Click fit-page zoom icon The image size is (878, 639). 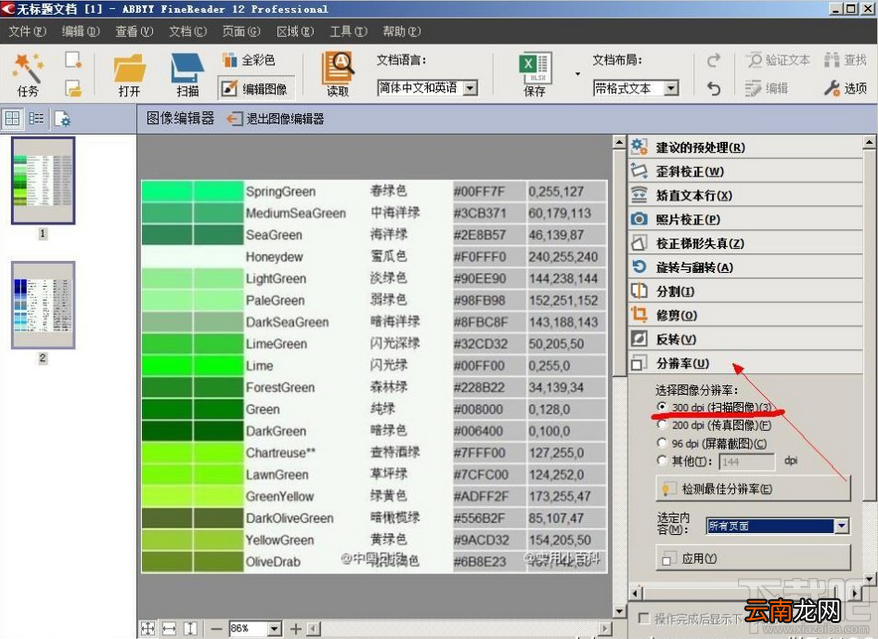(x=148, y=629)
